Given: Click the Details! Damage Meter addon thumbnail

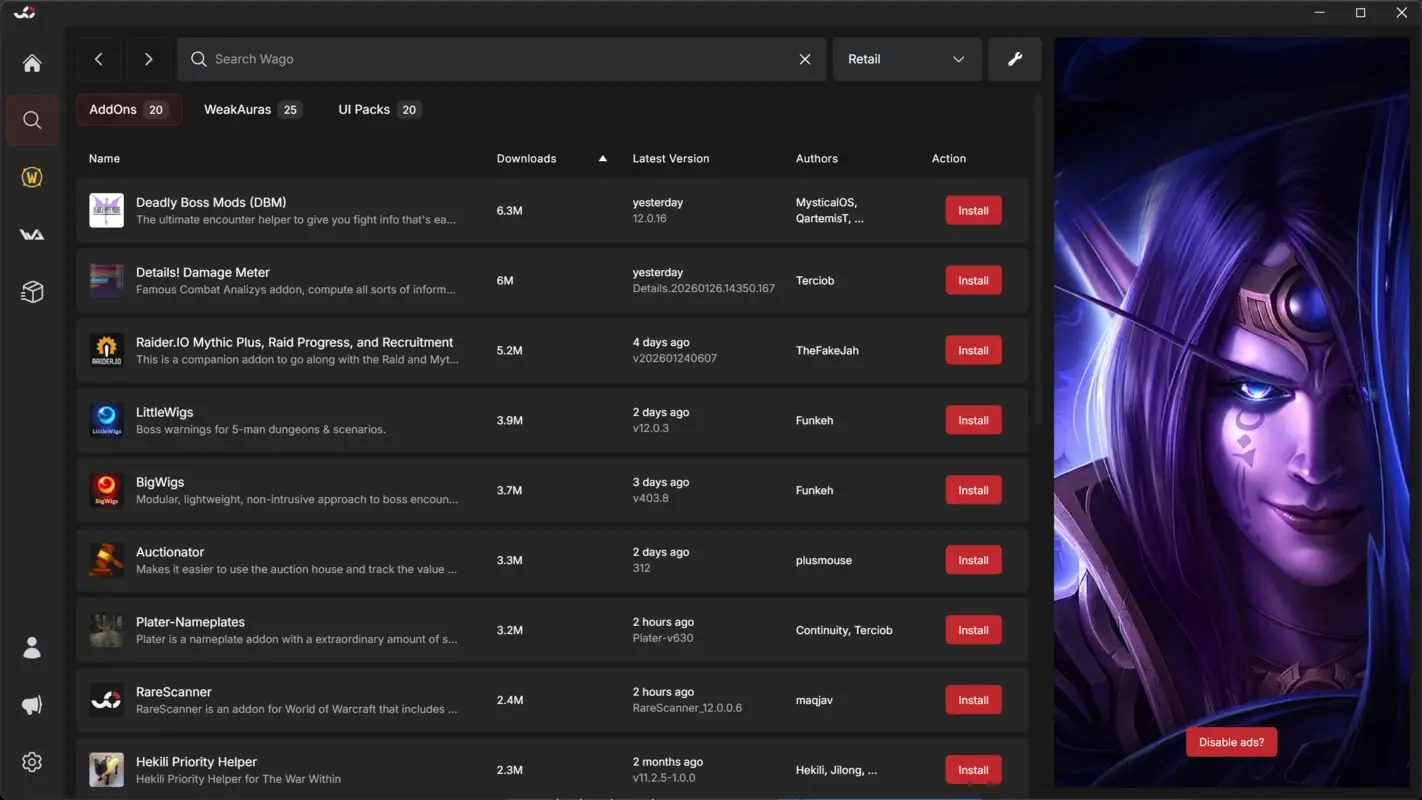Looking at the screenshot, I should (106, 280).
